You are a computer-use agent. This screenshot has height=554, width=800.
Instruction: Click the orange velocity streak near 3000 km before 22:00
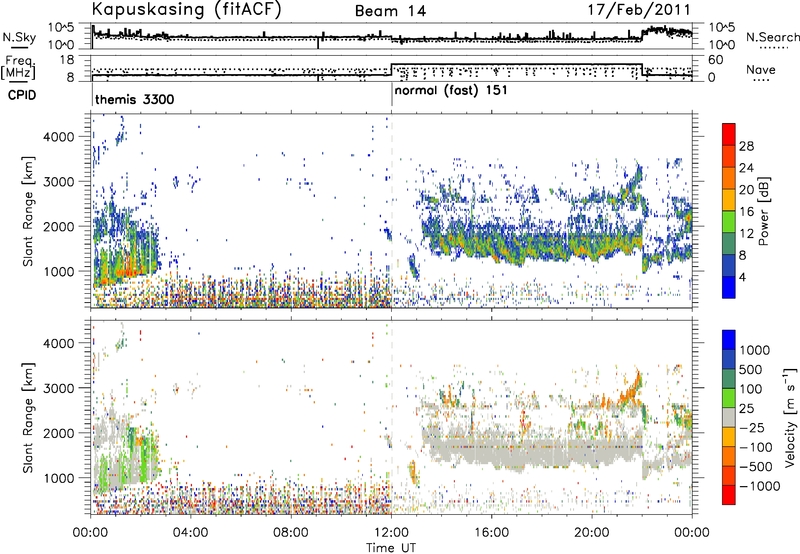point(631,388)
